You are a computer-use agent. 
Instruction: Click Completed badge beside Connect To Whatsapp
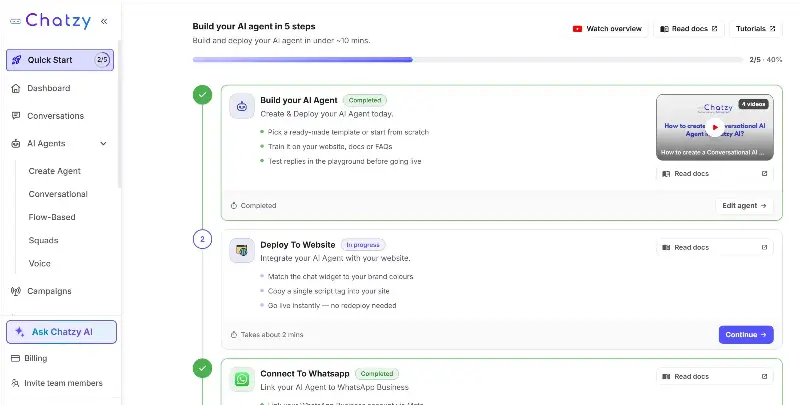click(377, 374)
